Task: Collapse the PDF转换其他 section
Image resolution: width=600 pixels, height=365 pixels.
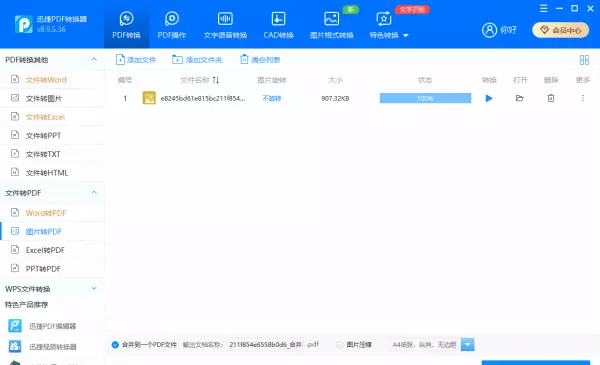Action: [94, 59]
